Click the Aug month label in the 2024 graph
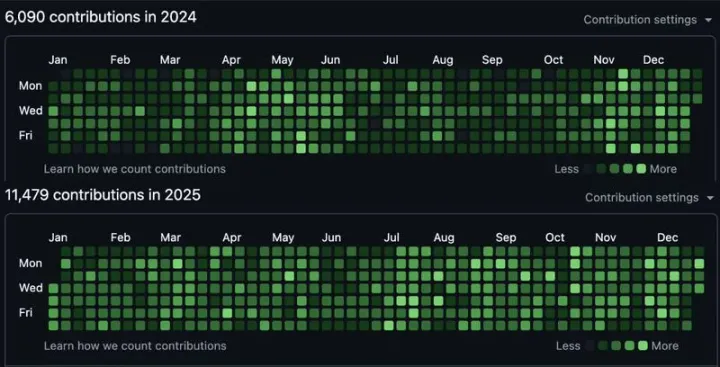Screen dimensions: 720x367 [x=443, y=60]
